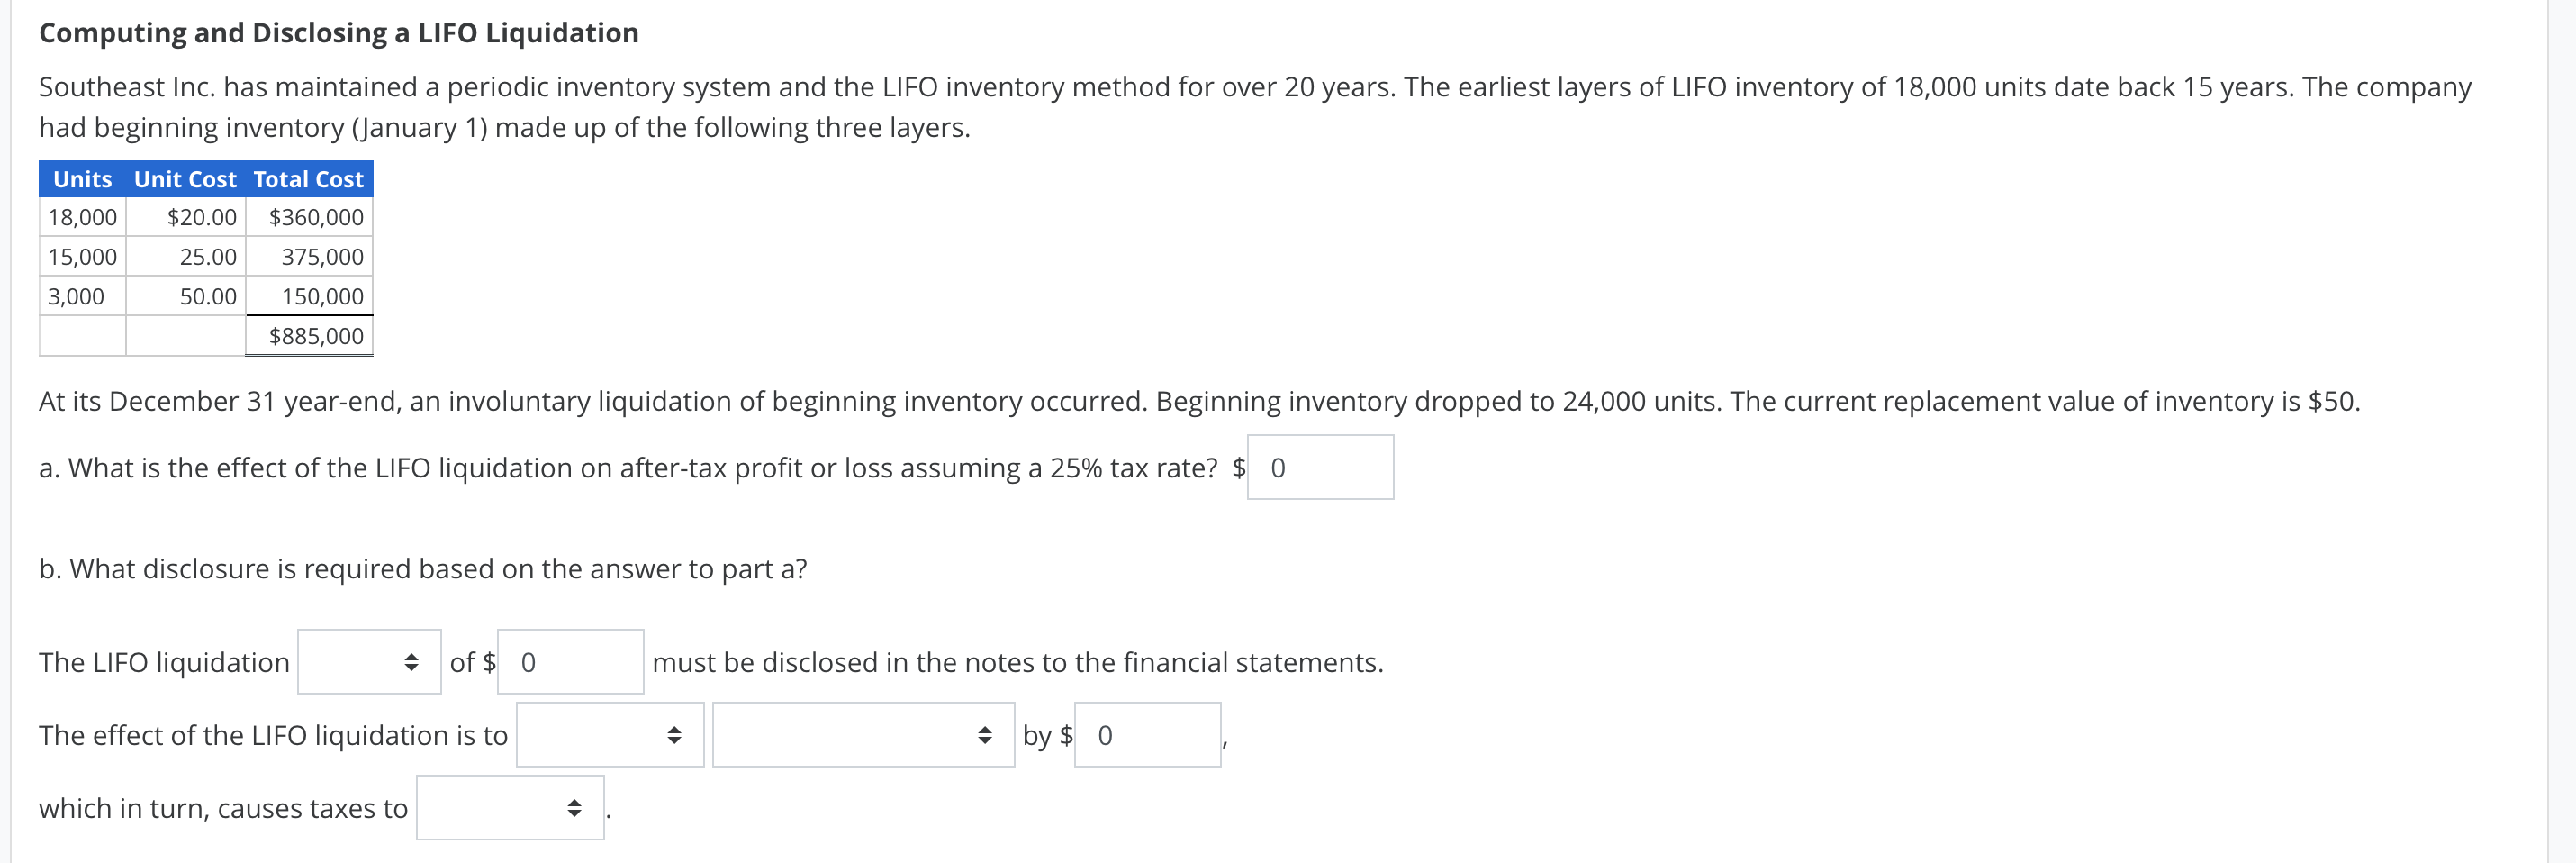Click the arrow icon in the selector before "by $"

coord(984,734)
